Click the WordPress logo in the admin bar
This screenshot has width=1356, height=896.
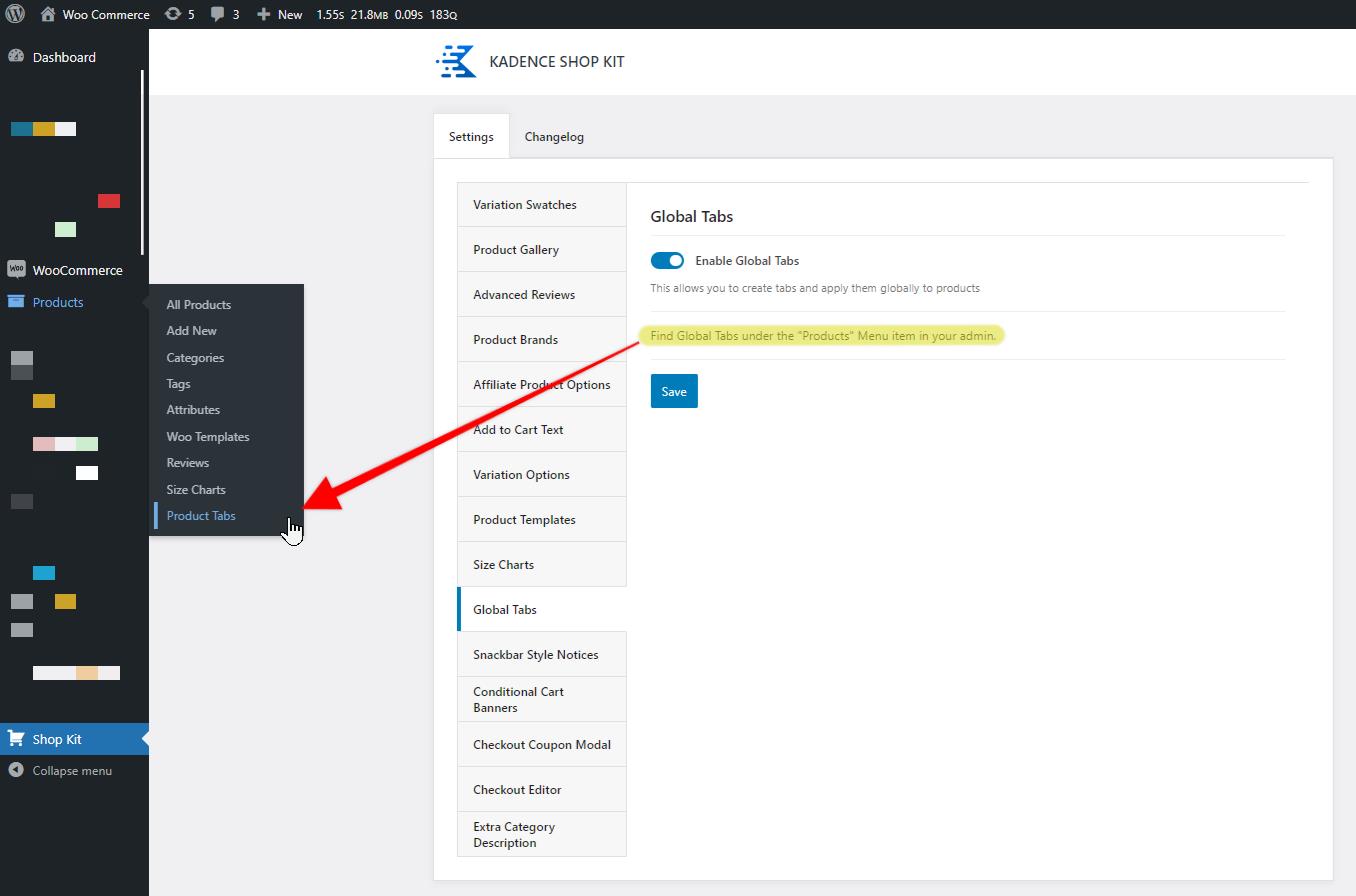click(14, 14)
